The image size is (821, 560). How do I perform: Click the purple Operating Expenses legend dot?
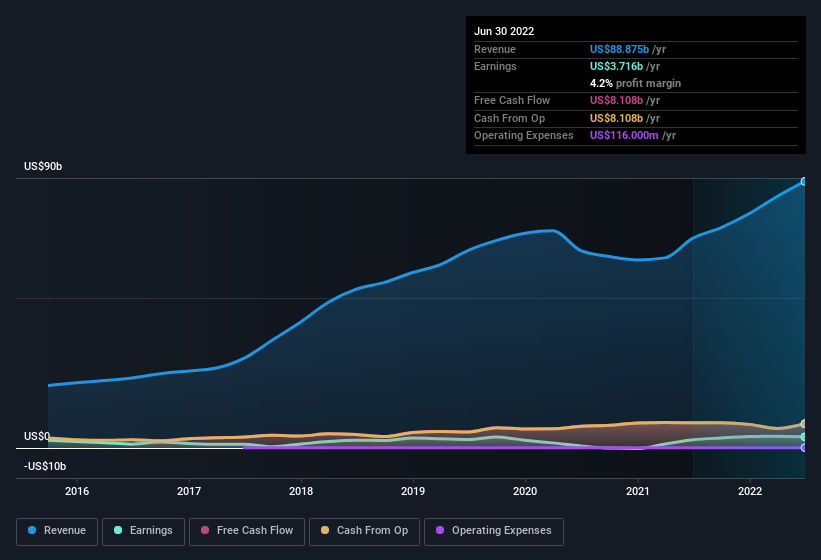pos(440,530)
